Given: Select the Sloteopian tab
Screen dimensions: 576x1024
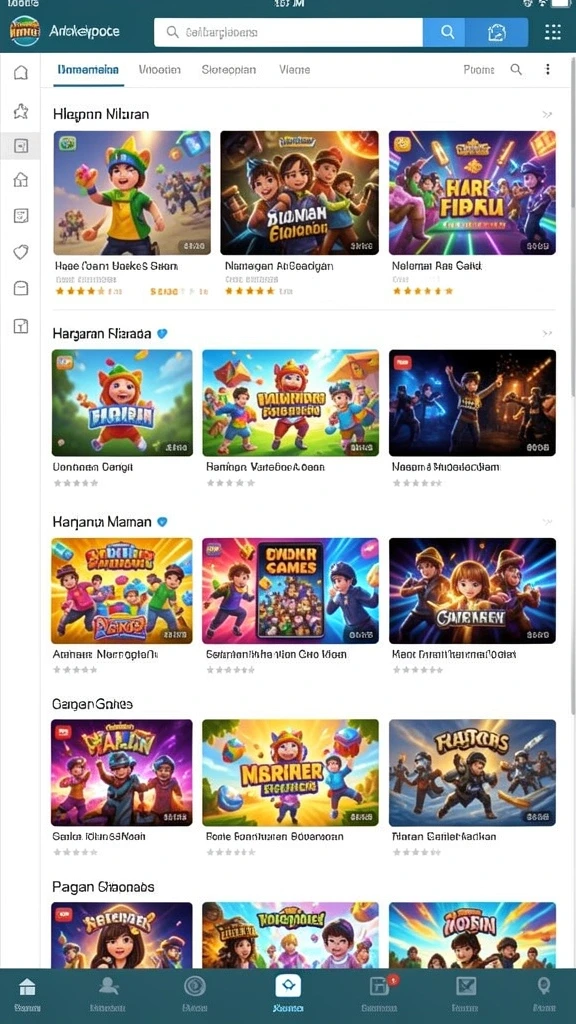Looking at the screenshot, I should pos(229,69).
